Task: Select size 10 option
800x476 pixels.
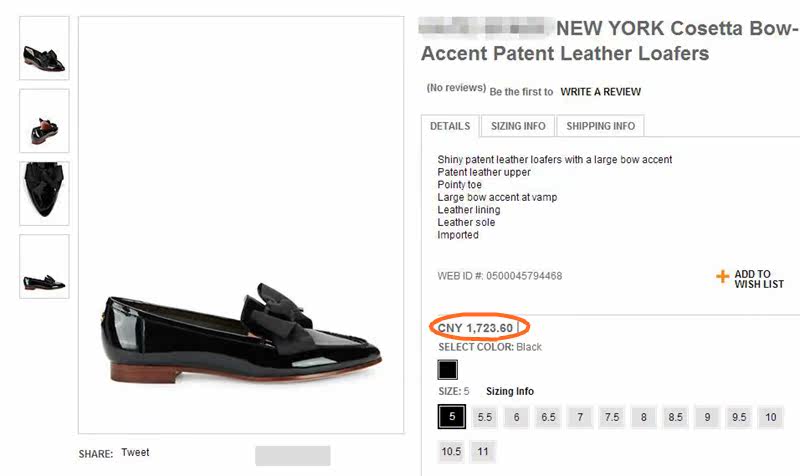Action: [770, 417]
